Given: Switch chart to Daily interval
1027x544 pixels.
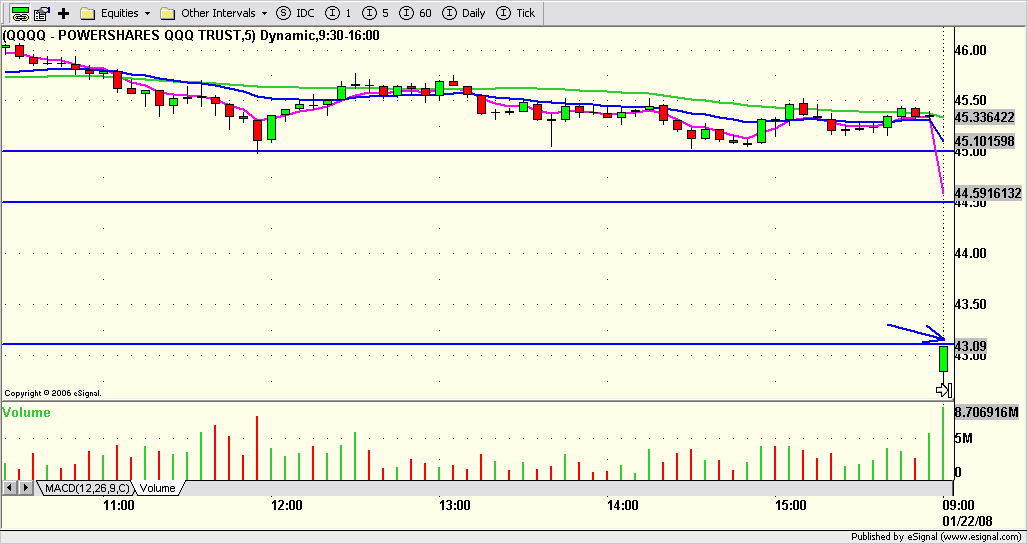Looking at the screenshot, I should [x=464, y=12].
